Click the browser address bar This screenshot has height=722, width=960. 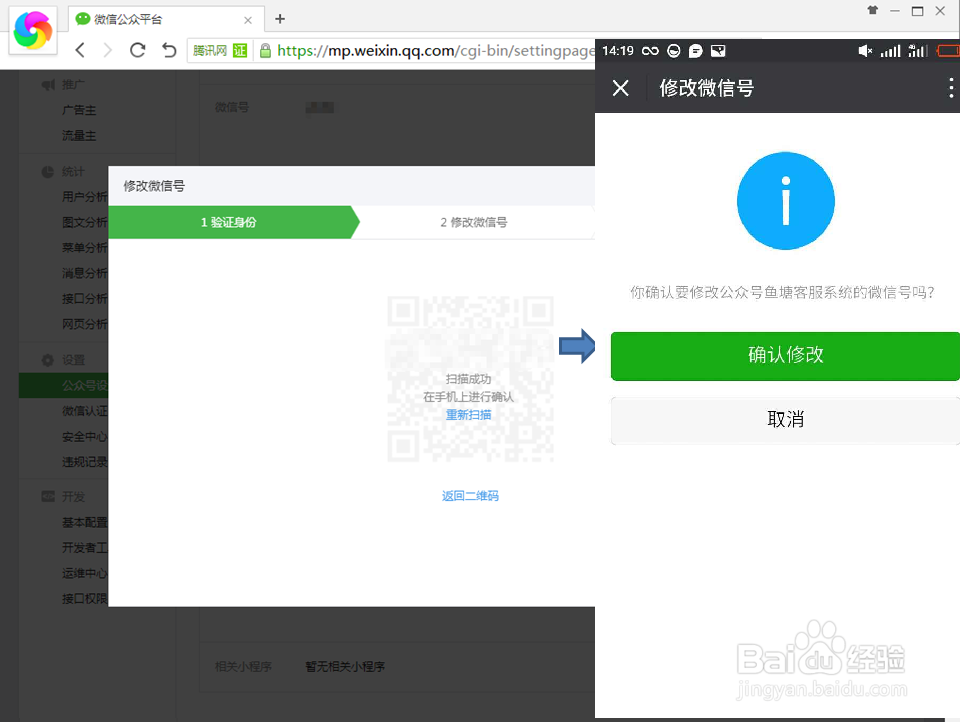tap(420, 51)
